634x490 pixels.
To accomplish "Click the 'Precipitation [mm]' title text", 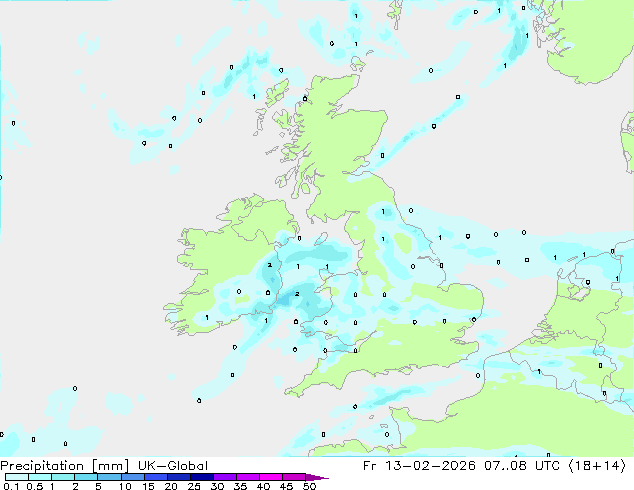I will pyautogui.click(x=65, y=466).
